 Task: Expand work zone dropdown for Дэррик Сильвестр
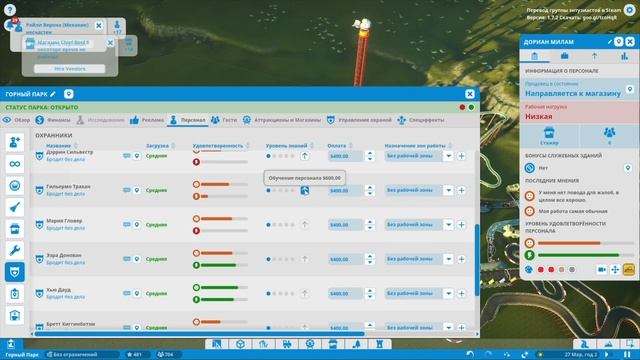click(x=448, y=156)
